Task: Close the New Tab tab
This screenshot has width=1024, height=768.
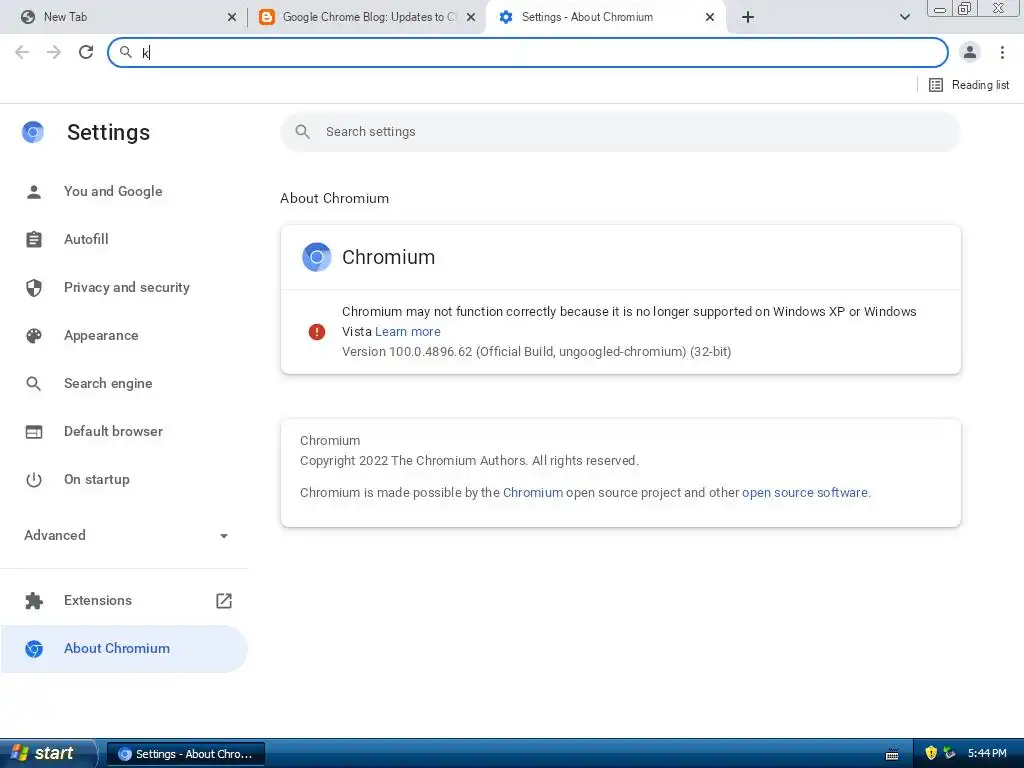Action: pyautogui.click(x=232, y=17)
